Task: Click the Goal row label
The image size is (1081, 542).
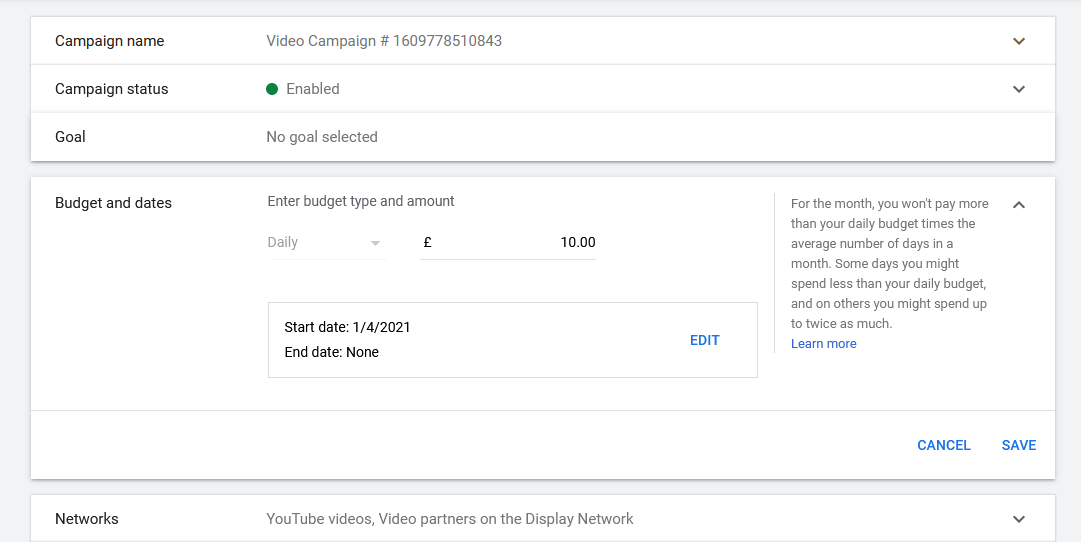Action: tap(70, 137)
